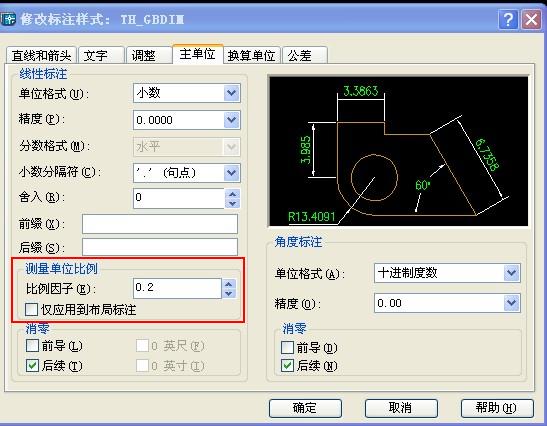The image size is (547, 426).
Task: Click the dimension preview image
Action: click(398, 151)
